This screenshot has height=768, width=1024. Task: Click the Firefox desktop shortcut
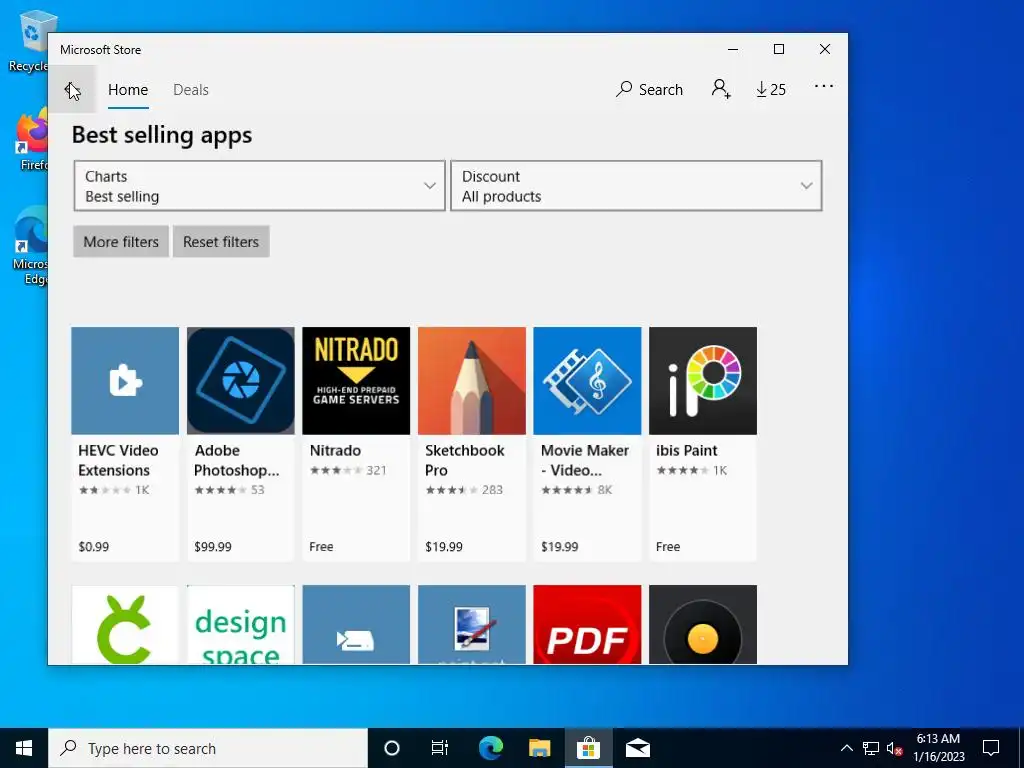click(x=31, y=140)
